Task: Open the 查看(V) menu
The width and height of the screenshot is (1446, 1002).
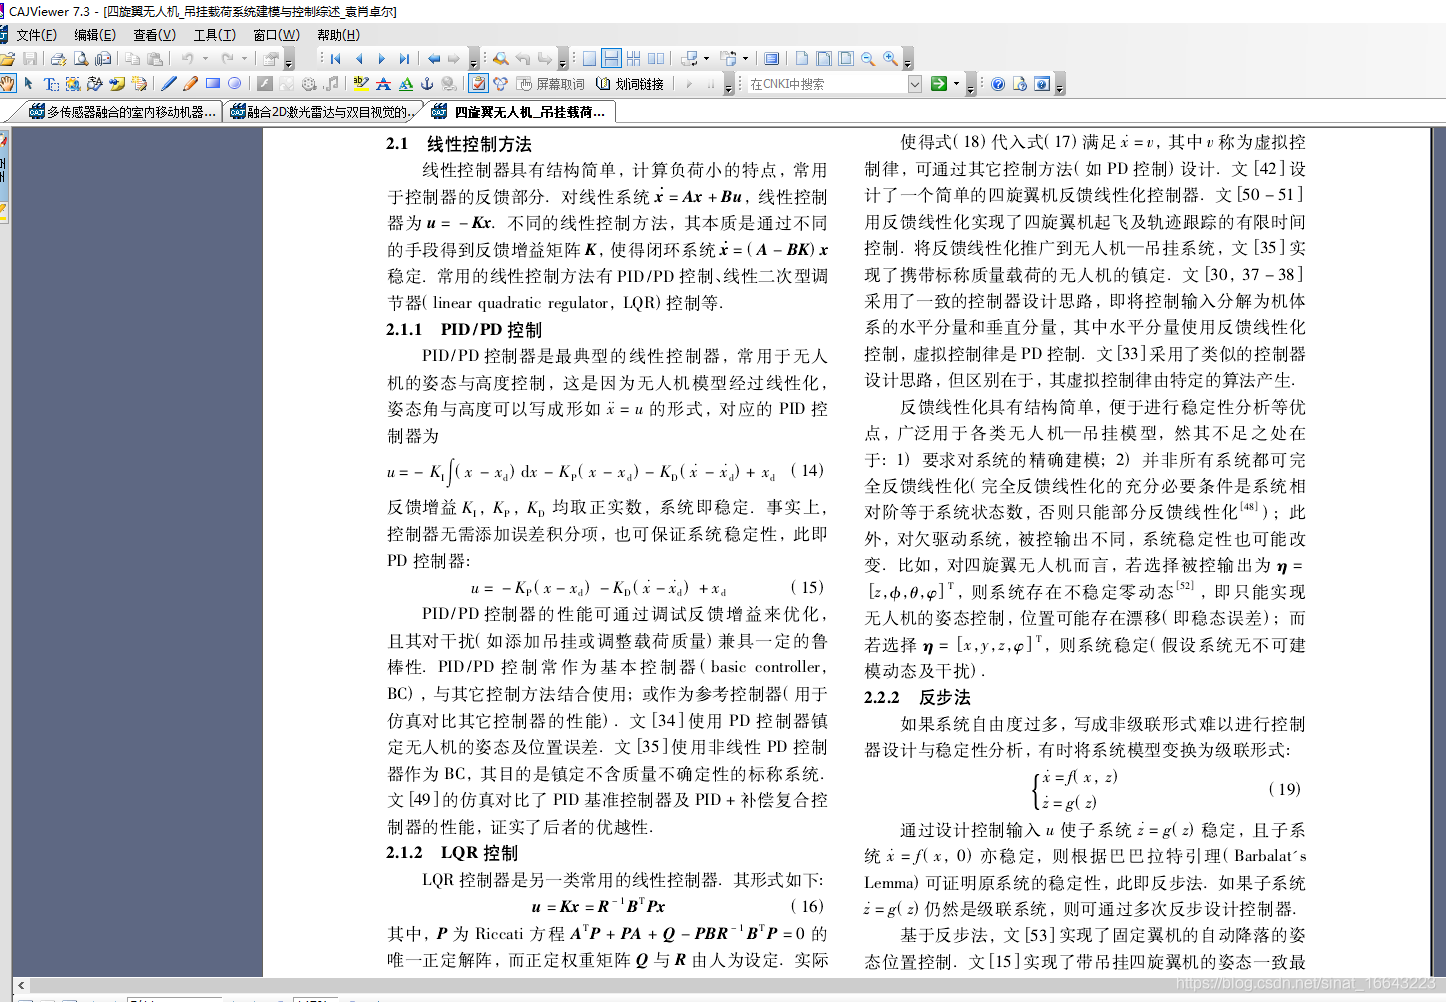Action: (155, 35)
